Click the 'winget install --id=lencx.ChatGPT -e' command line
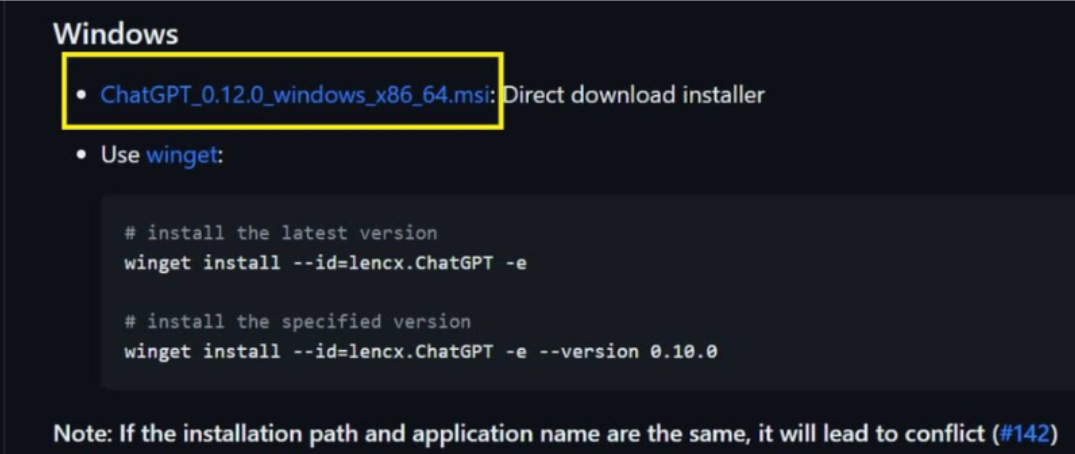Screen dimensions: 1075x454 [x=326, y=263]
